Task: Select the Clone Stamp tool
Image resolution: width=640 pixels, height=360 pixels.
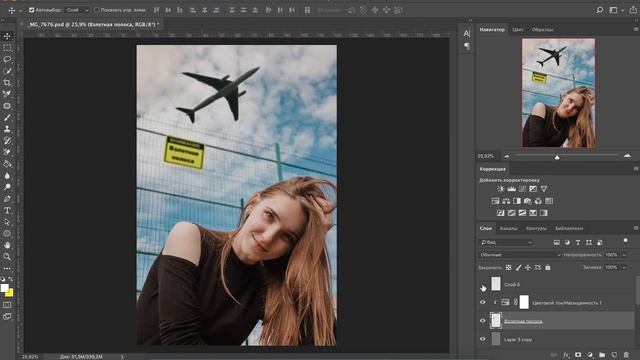Action: tap(7, 129)
